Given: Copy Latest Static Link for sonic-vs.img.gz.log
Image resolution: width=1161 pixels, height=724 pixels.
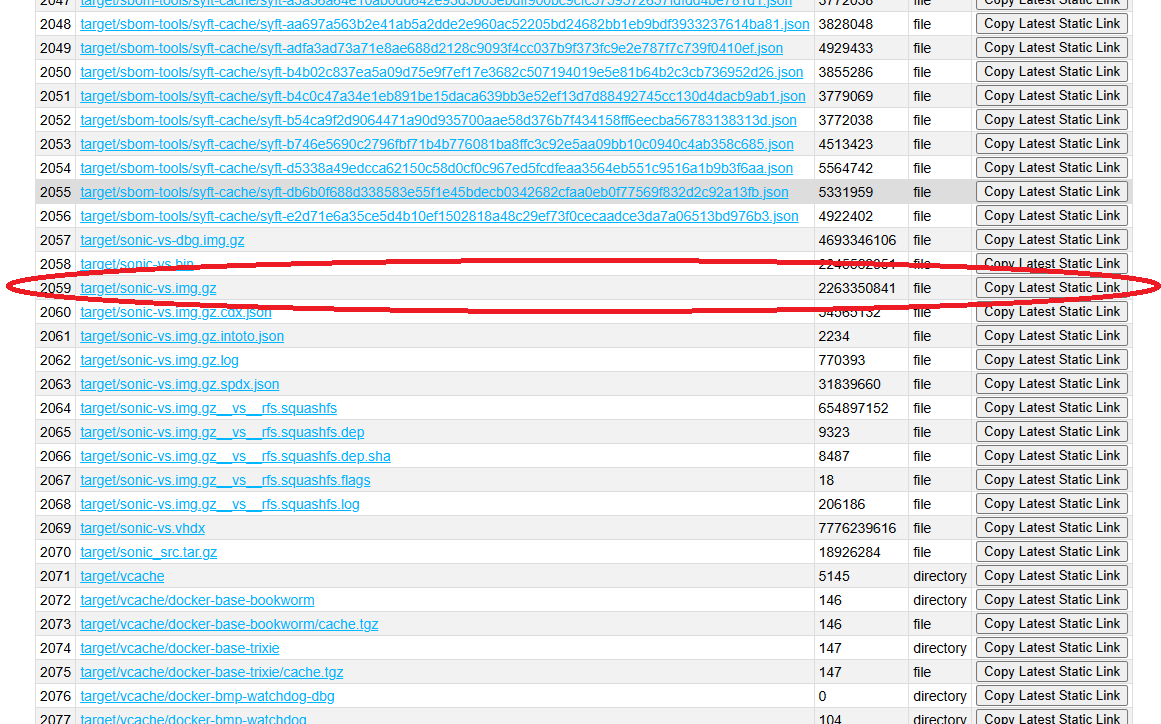Looking at the screenshot, I should pyautogui.click(x=1051, y=359).
